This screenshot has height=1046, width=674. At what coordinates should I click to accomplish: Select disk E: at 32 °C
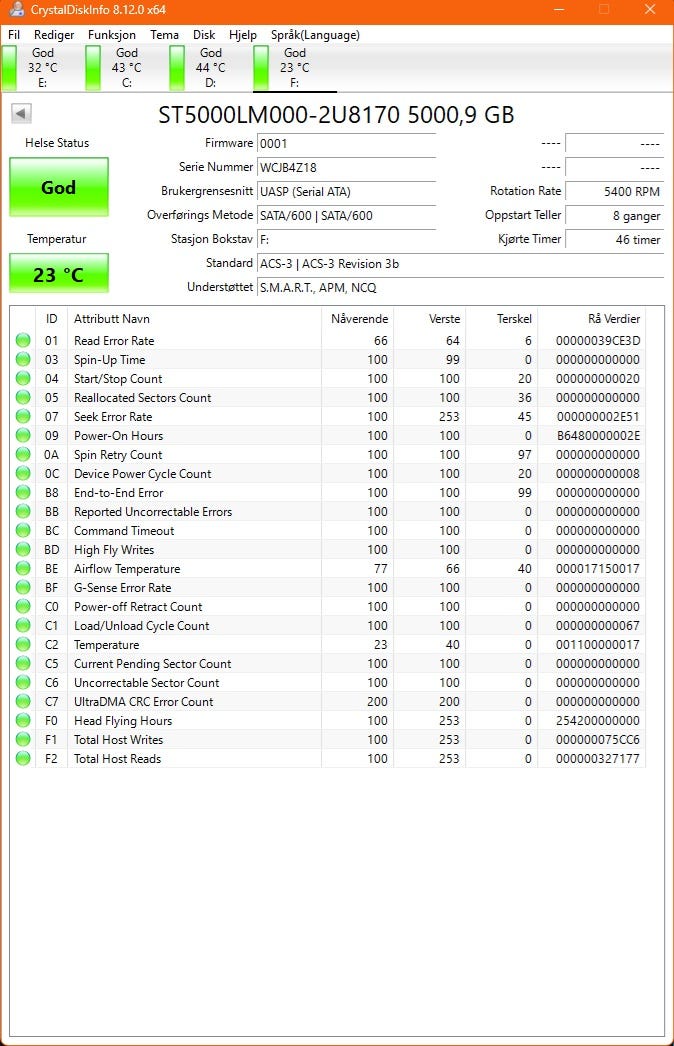[42, 67]
